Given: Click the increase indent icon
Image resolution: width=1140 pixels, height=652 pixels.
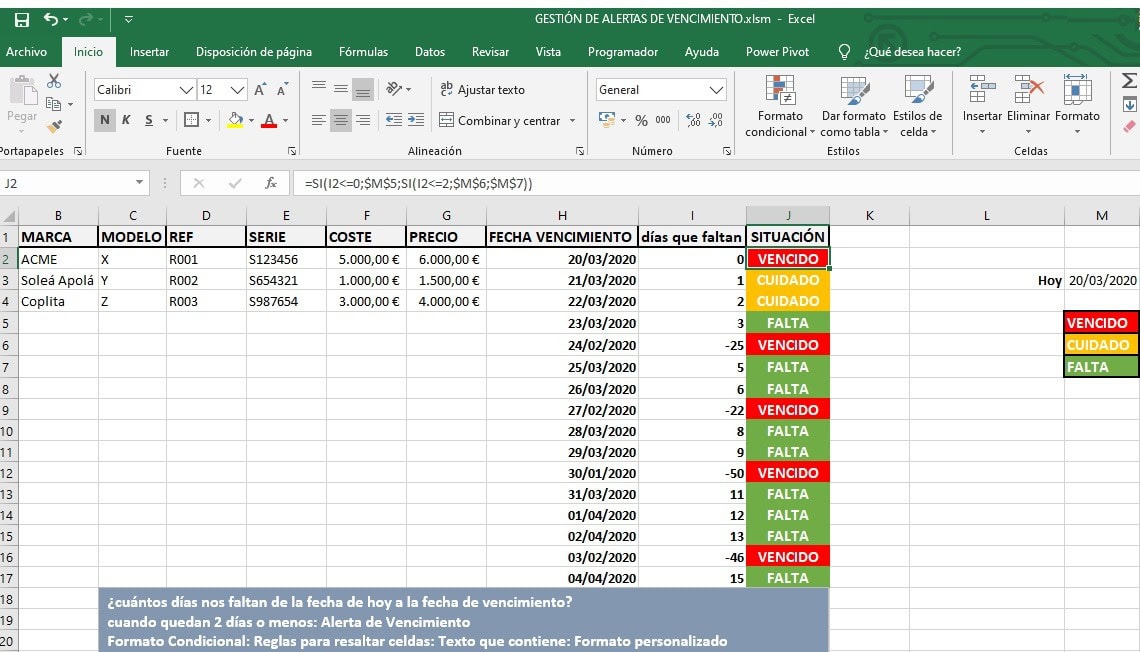Looking at the screenshot, I should pos(415,120).
